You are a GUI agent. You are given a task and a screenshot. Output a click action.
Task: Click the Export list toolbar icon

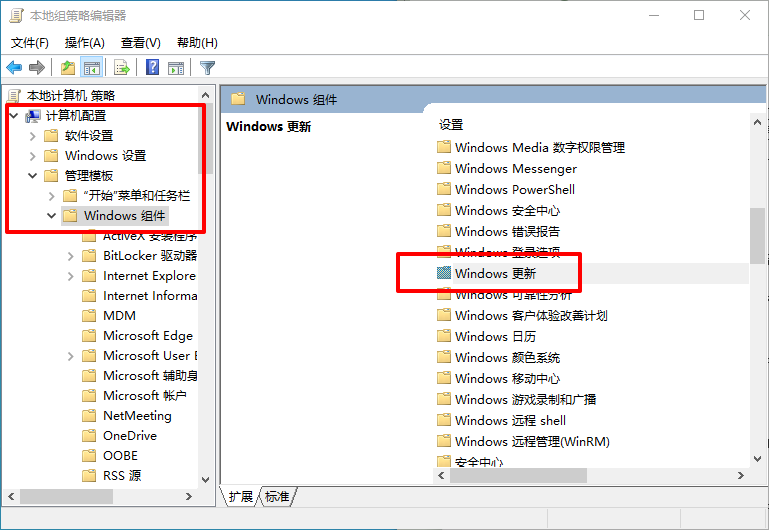click(122, 68)
